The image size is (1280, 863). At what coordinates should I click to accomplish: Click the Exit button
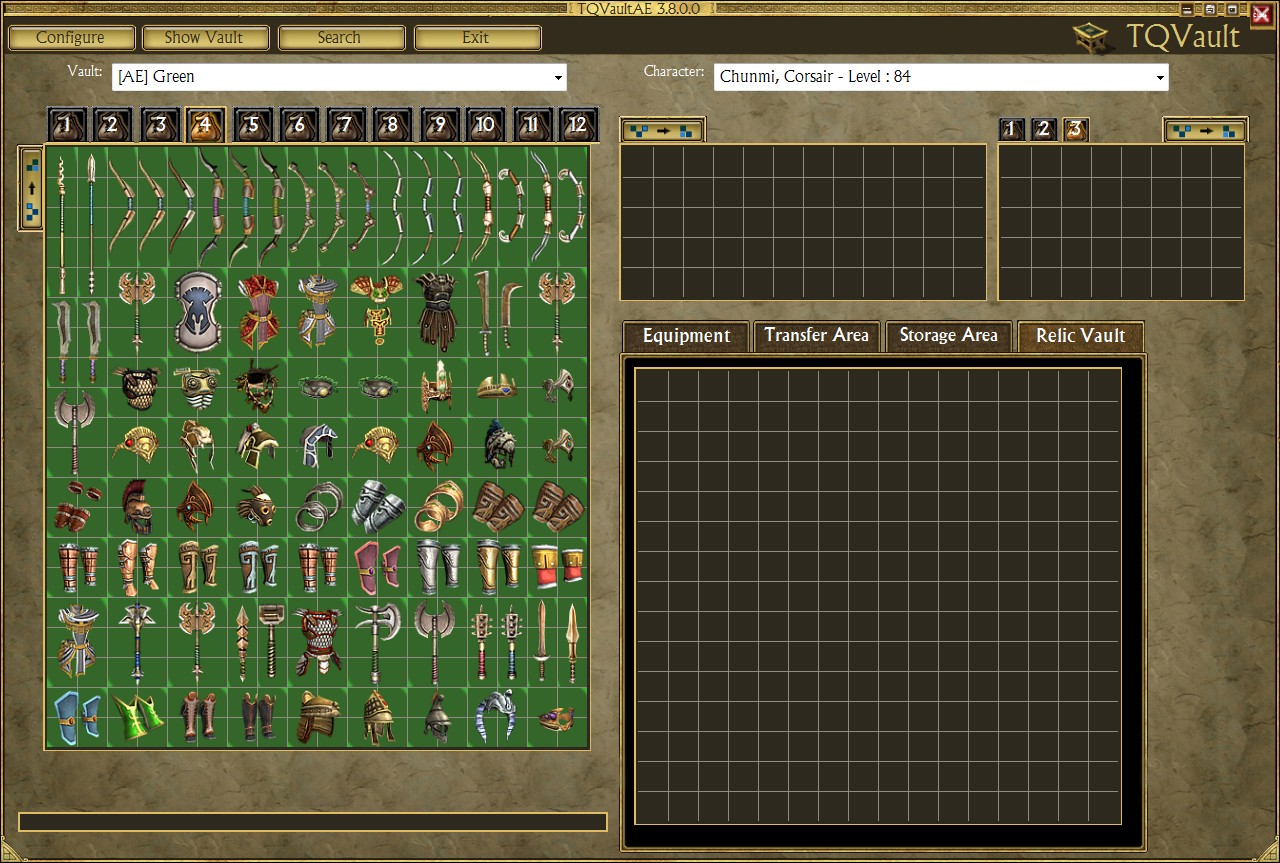pos(477,38)
